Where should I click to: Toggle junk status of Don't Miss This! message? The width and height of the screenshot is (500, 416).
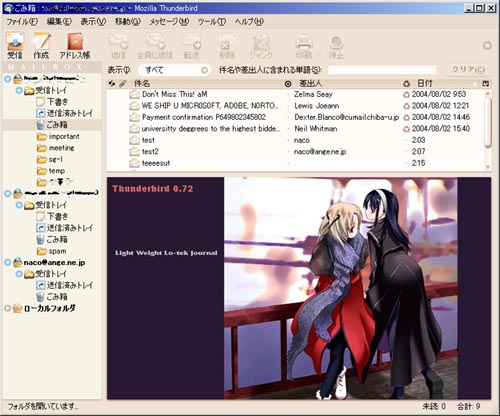tap(406, 94)
